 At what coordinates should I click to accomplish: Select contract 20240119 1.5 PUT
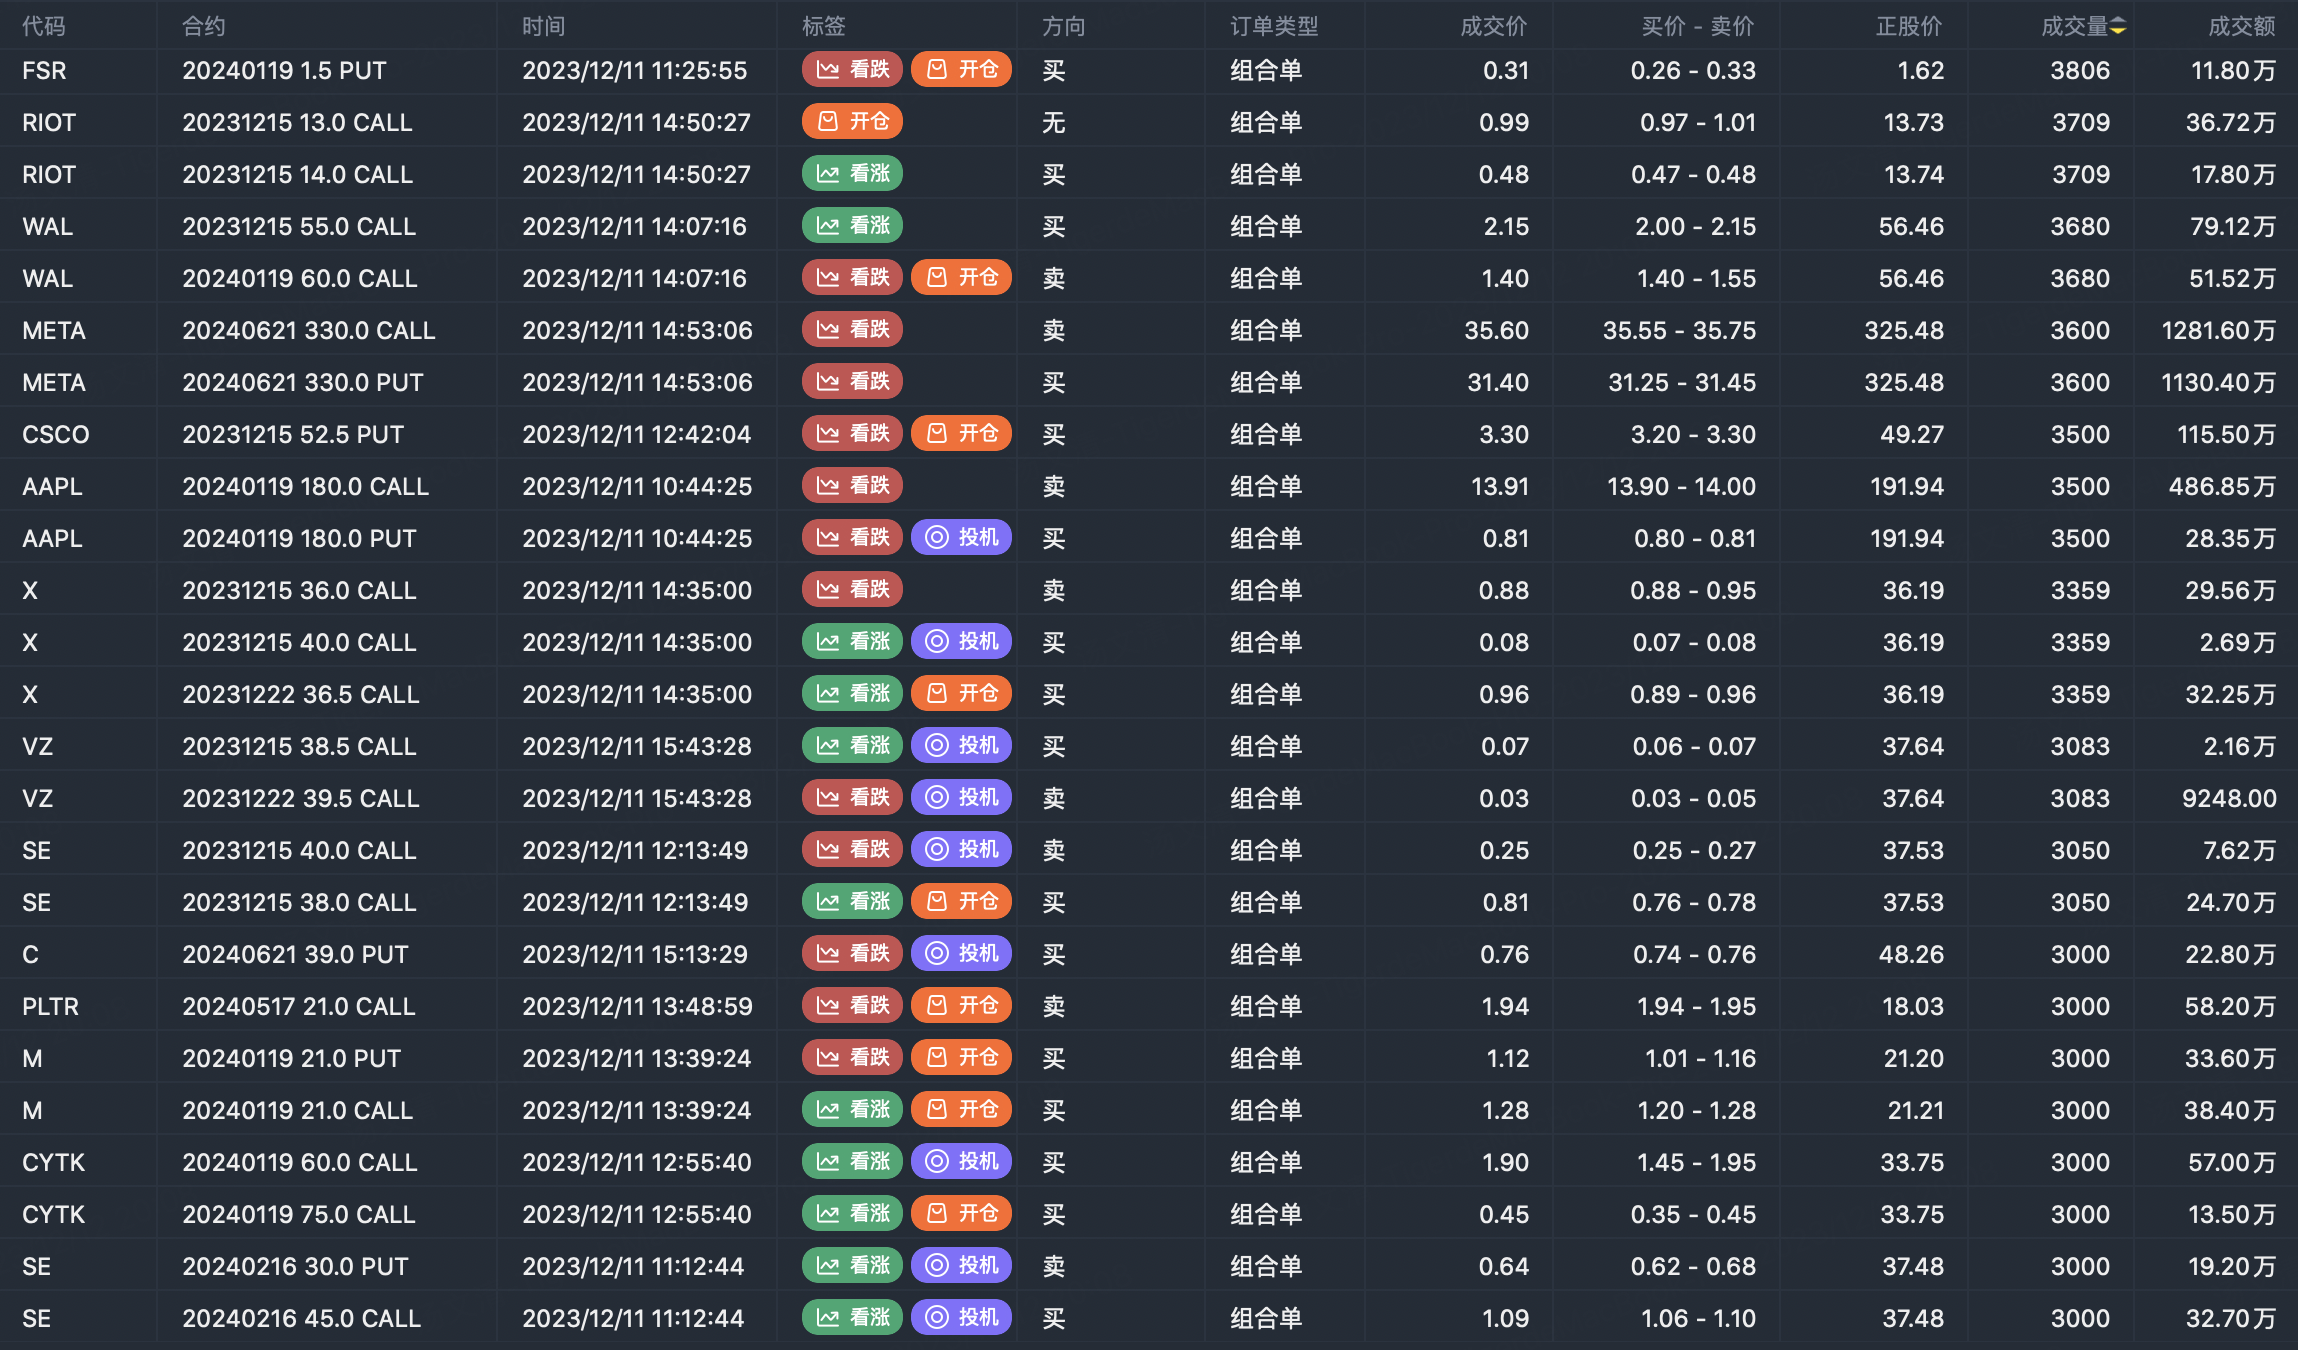click(284, 71)
